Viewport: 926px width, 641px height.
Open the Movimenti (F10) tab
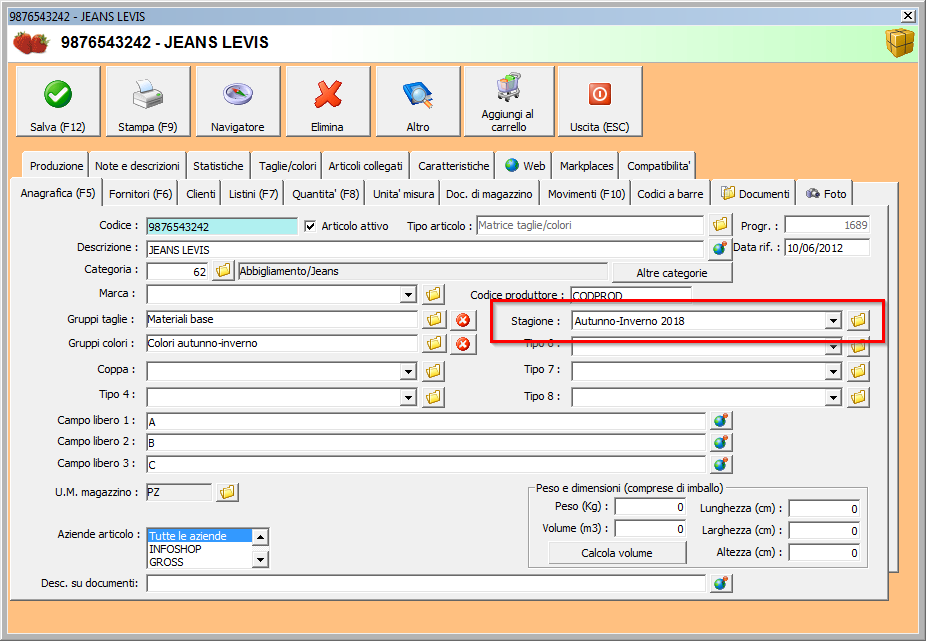[586, 194]
